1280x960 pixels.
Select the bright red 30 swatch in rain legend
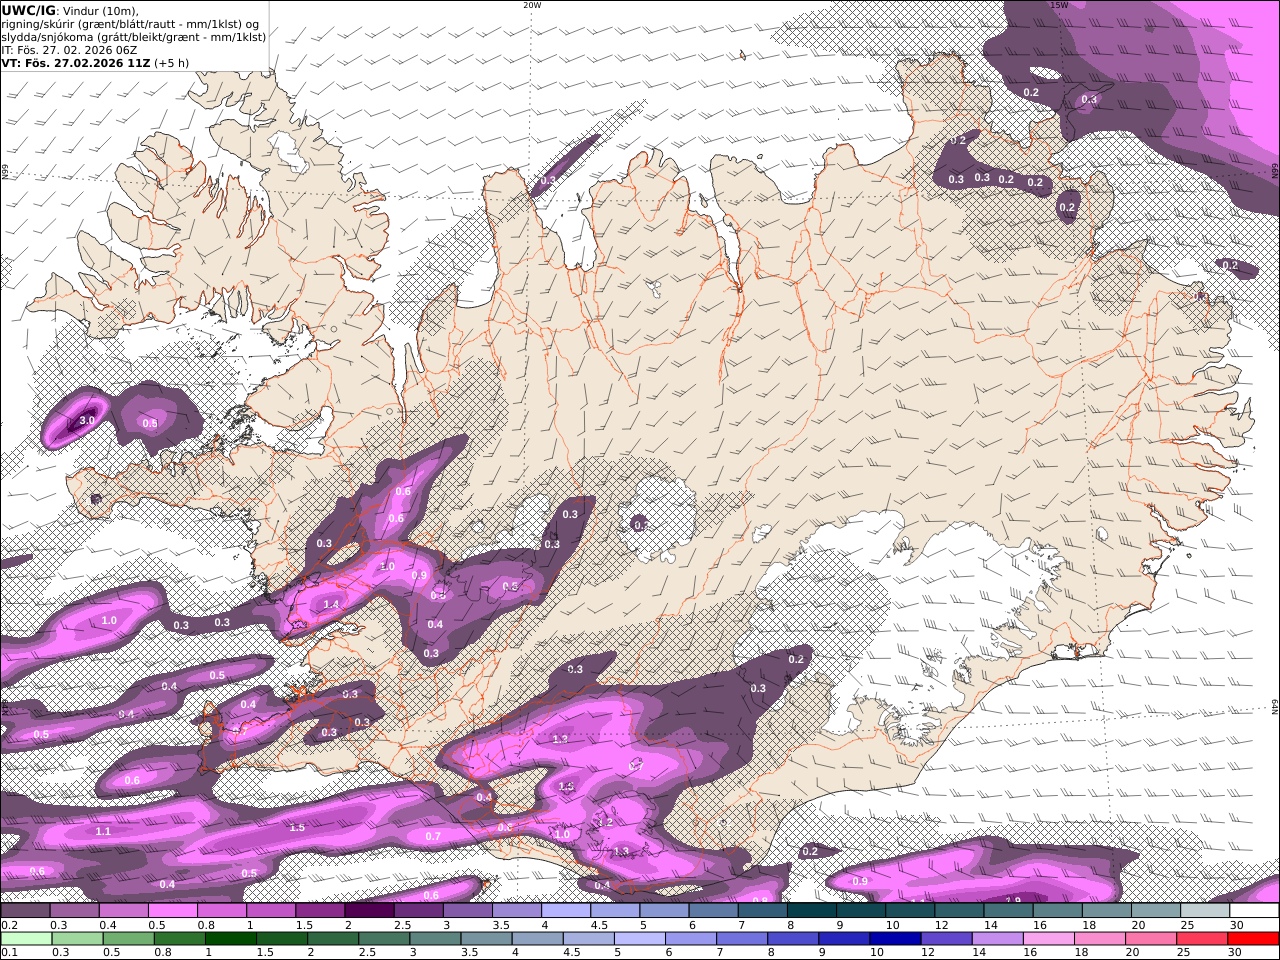1252,938
